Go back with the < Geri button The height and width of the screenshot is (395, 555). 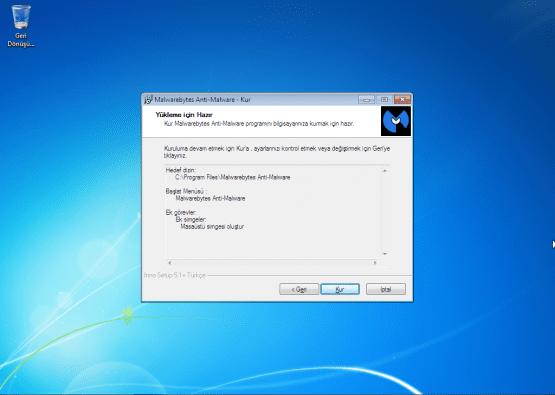click(x=299, y=289)
